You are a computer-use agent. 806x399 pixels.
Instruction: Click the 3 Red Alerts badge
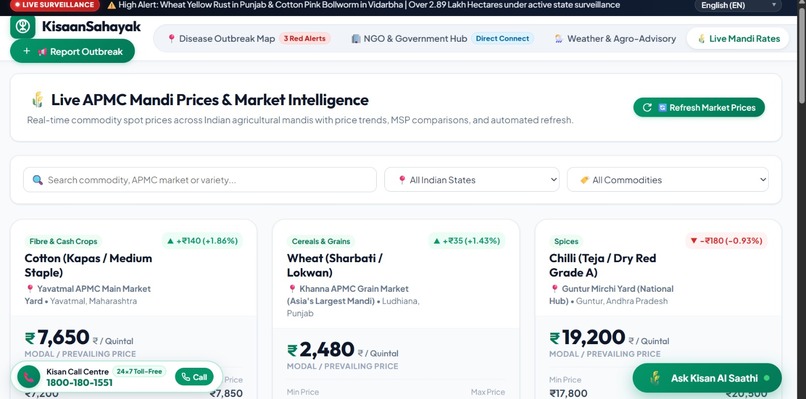point(305,39)
